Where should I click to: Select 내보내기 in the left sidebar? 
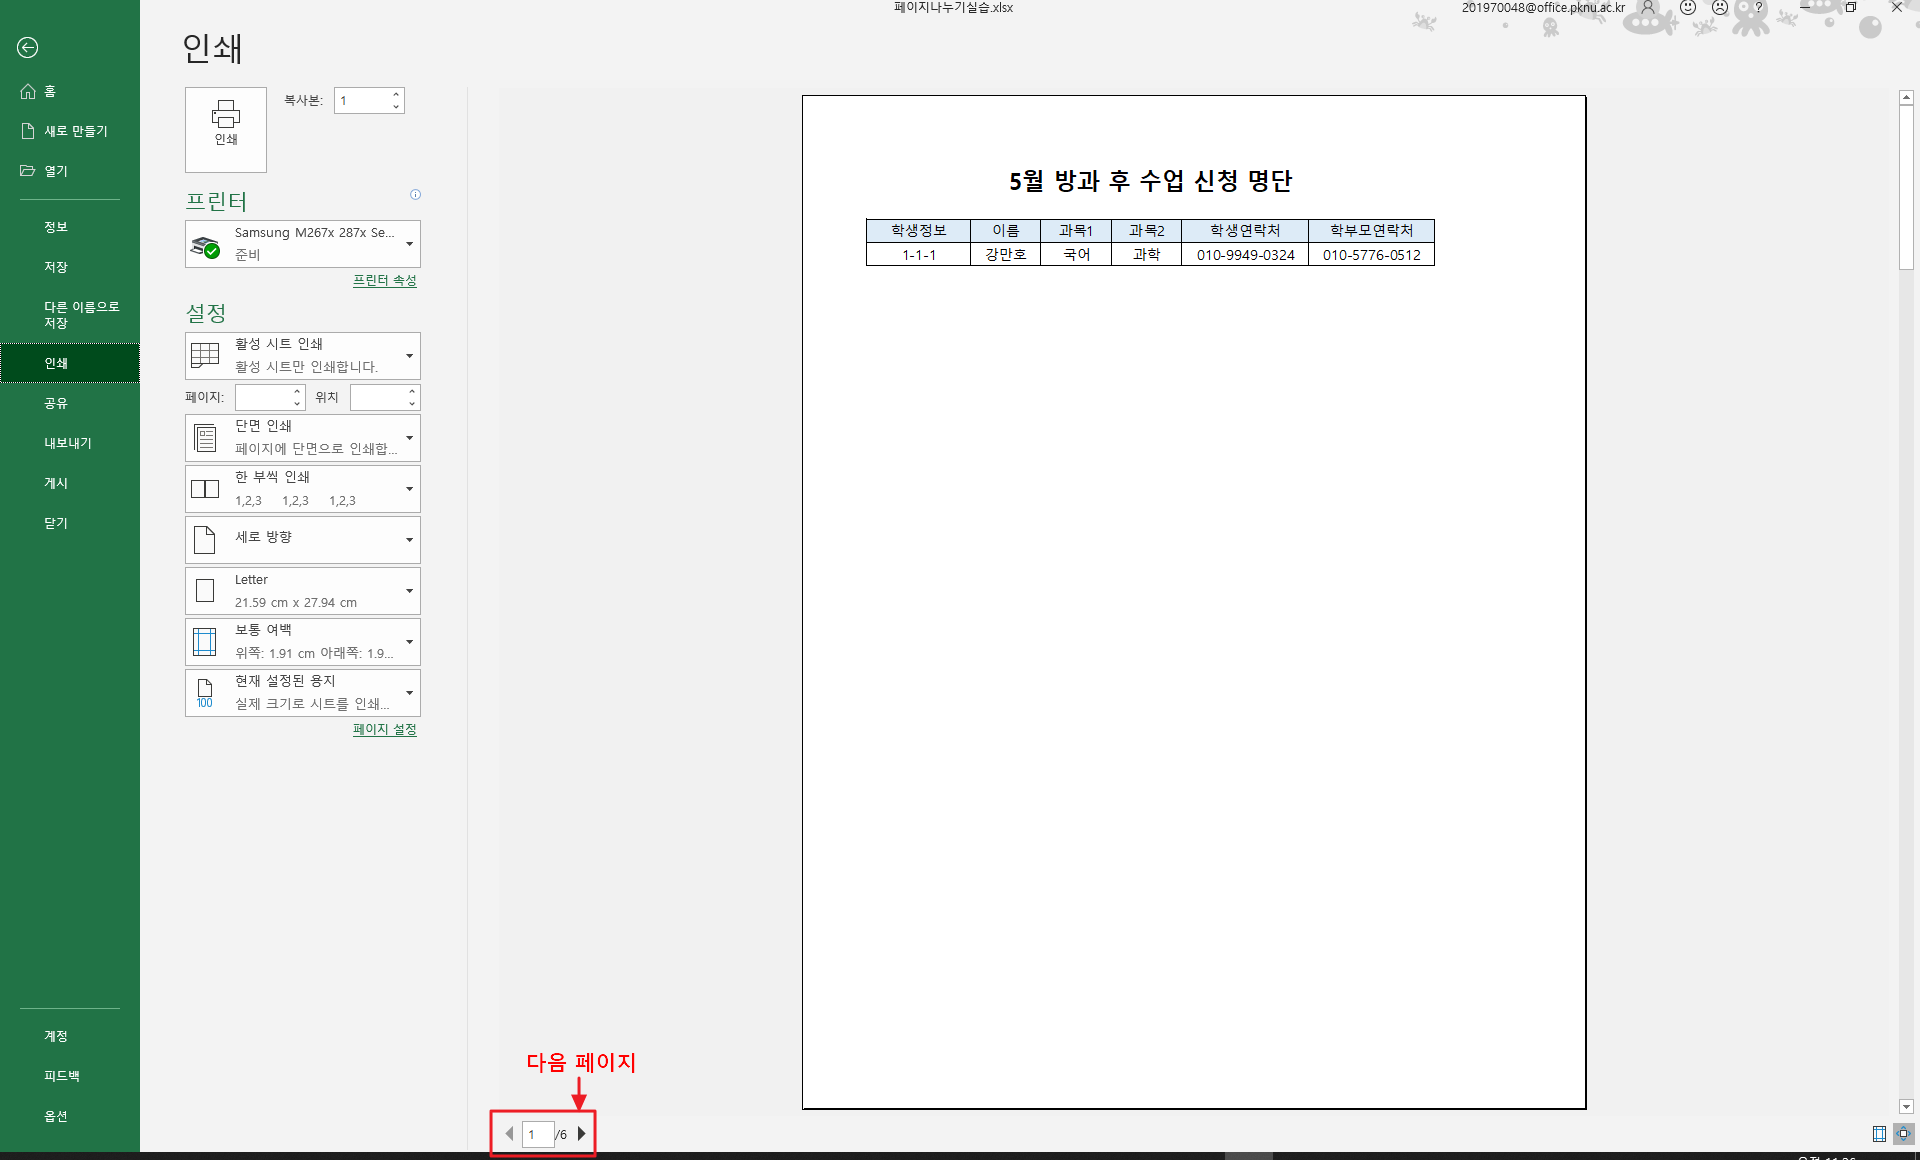tap(67, 443)
